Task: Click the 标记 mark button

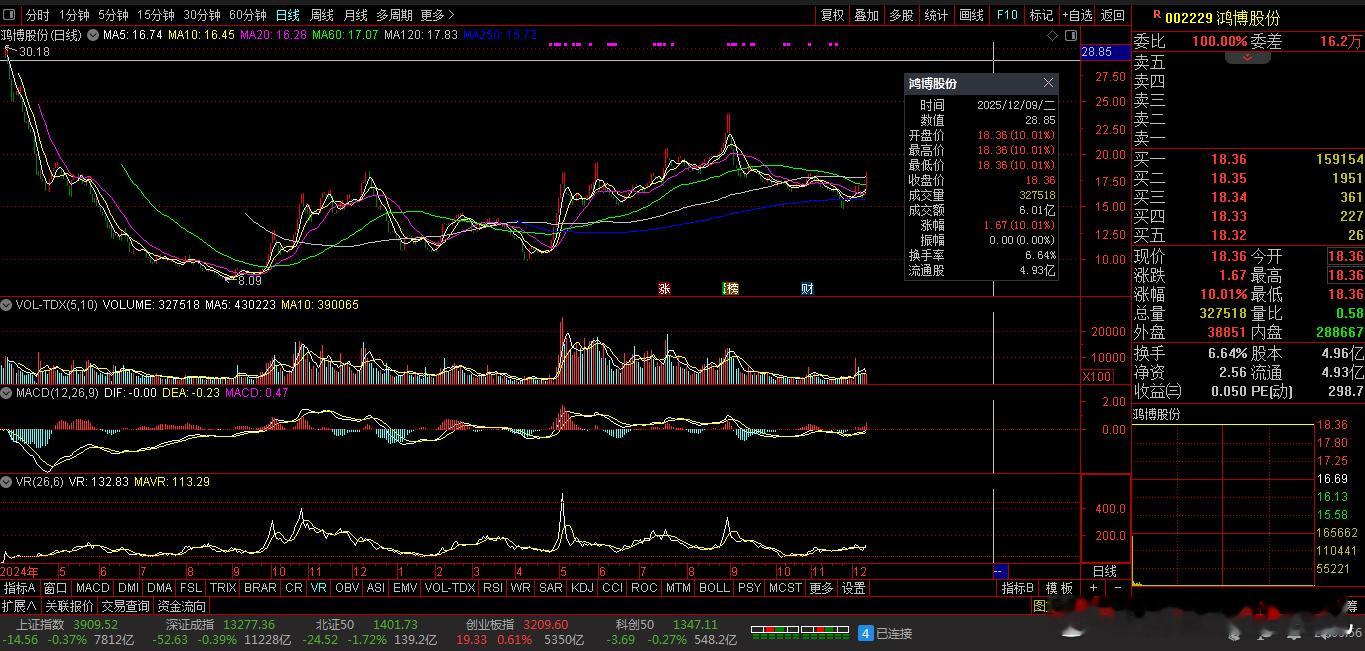Action: (x=1041, y=15)
